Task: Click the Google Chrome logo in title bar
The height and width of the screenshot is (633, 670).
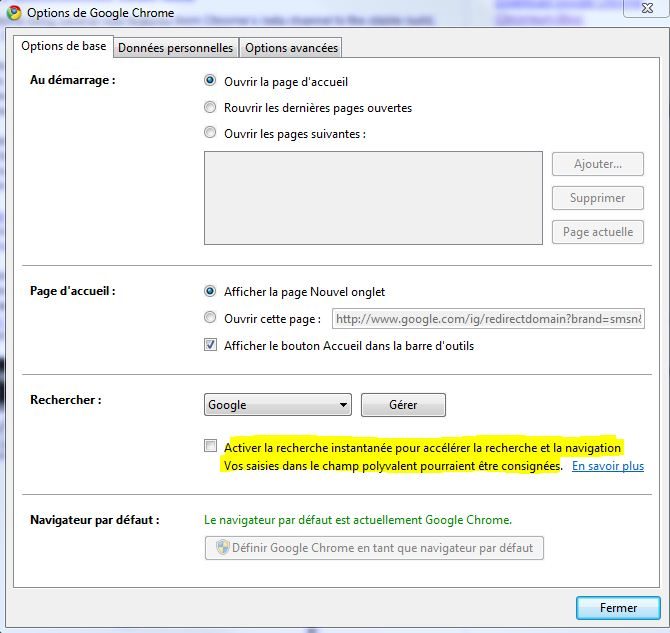Action: pyautogui.click(x=14, y=12)
